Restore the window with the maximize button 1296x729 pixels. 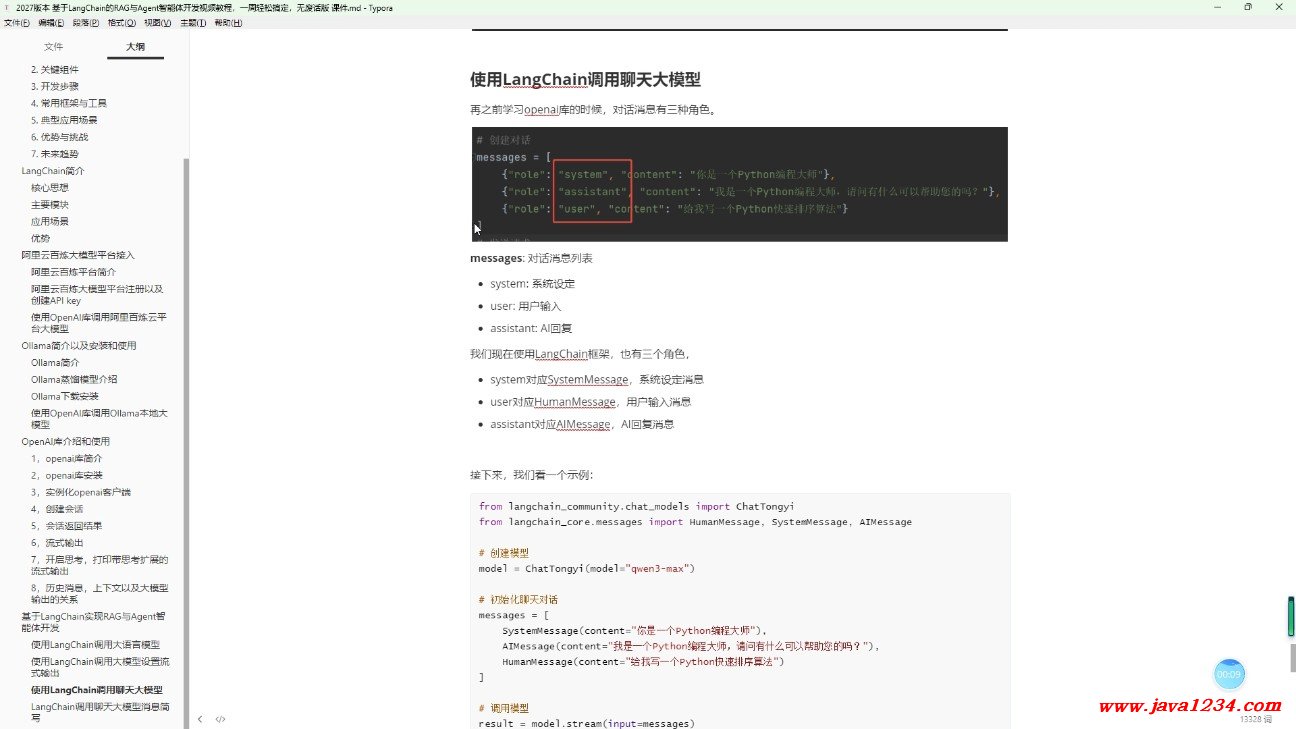point(1247,7)
